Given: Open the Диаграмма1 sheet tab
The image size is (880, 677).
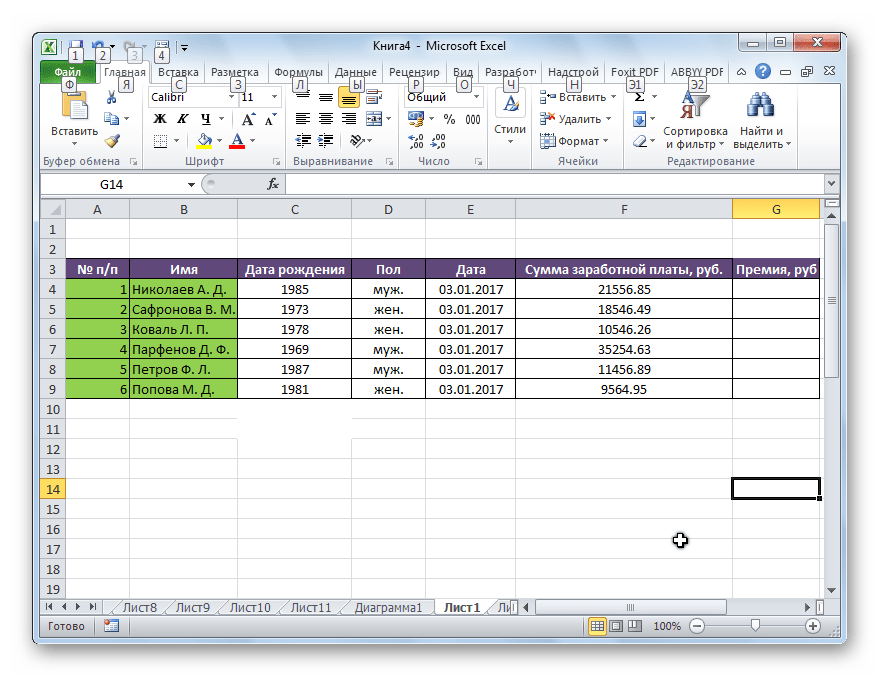Looking at the screenshot, I should [x=390, y=607].
